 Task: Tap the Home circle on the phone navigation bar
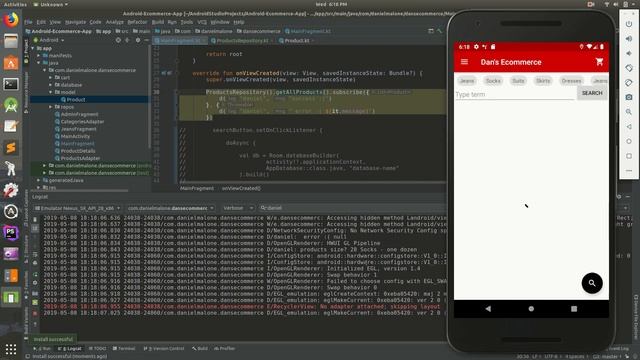click(x=531, y=309)
